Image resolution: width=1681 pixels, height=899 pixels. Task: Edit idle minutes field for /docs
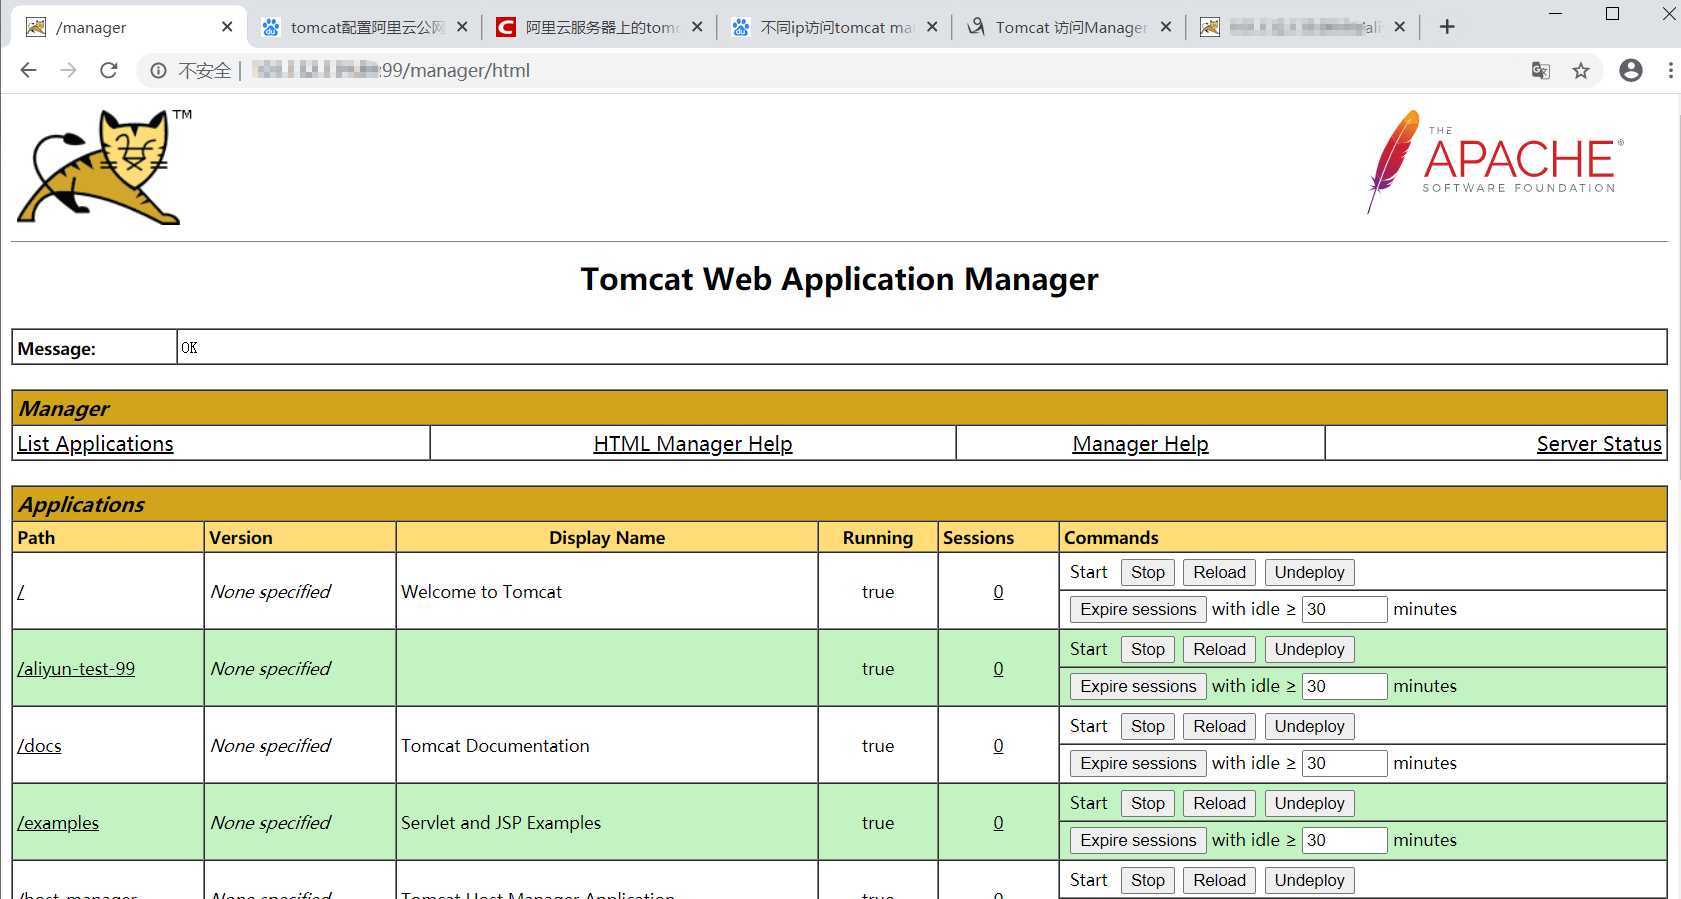coord(1344,763)
